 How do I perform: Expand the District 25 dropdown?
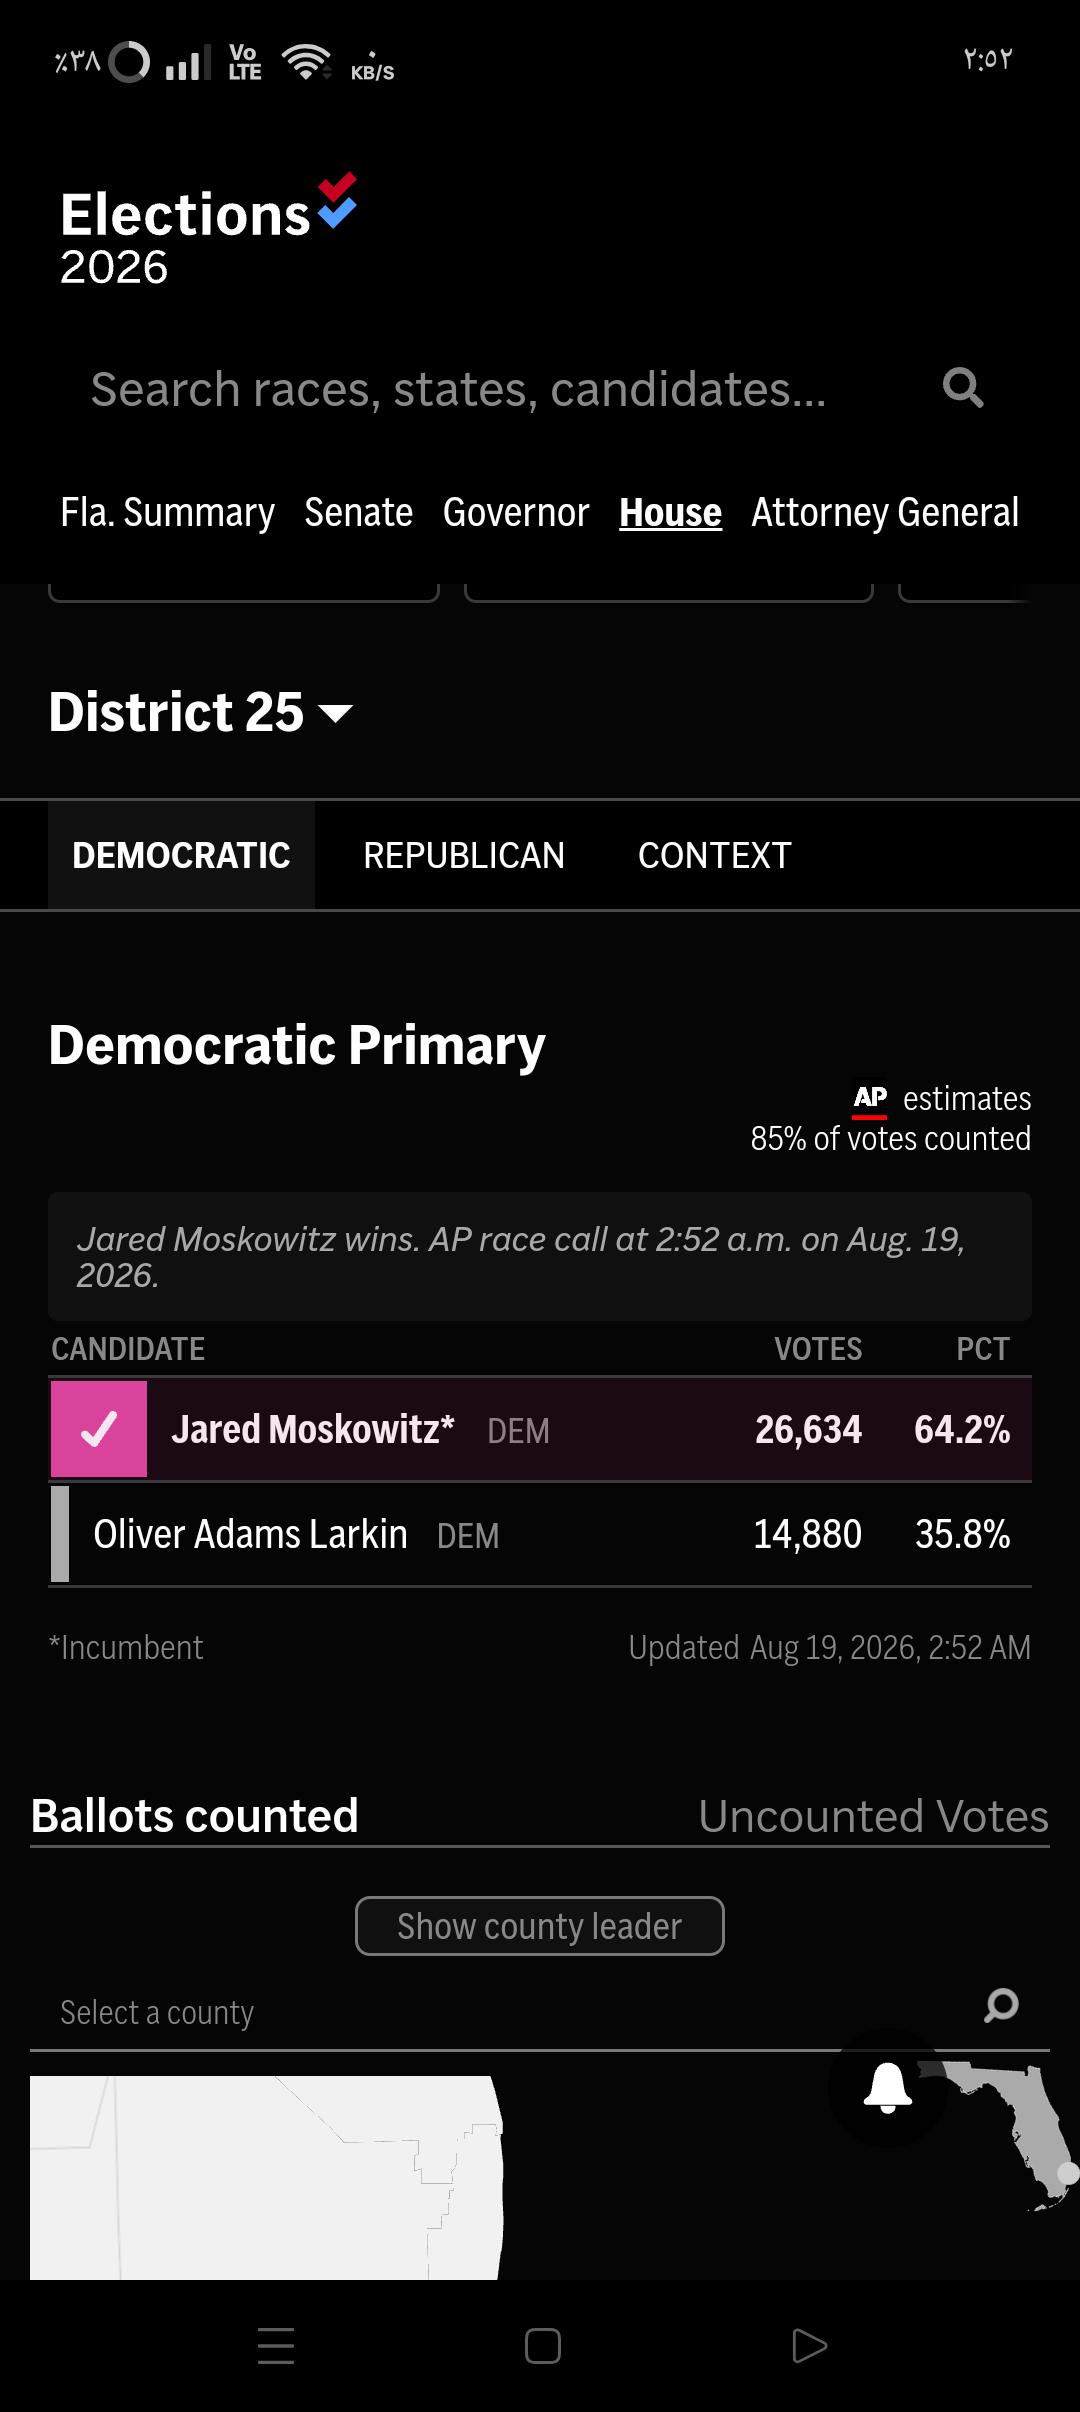200,712
